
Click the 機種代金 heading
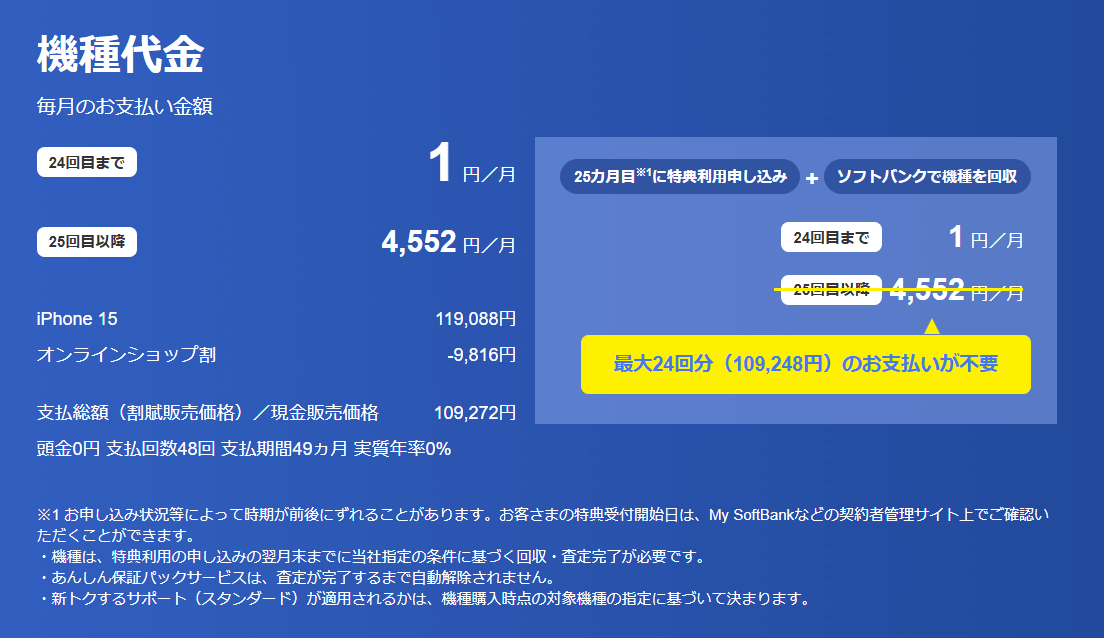tap(120, 54)
